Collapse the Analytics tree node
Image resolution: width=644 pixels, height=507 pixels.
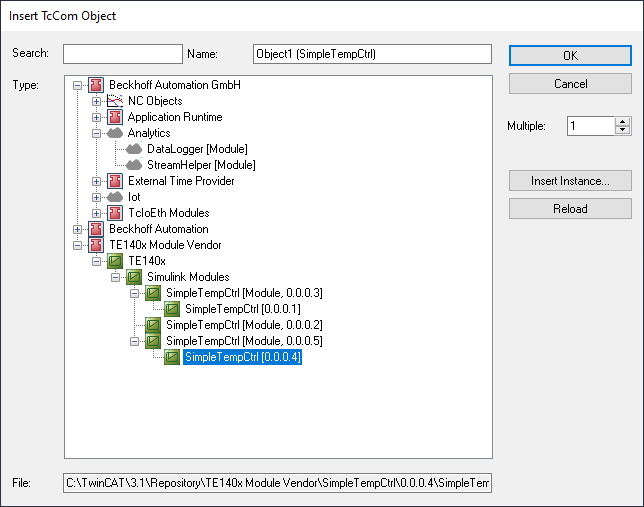pos(96,133)
